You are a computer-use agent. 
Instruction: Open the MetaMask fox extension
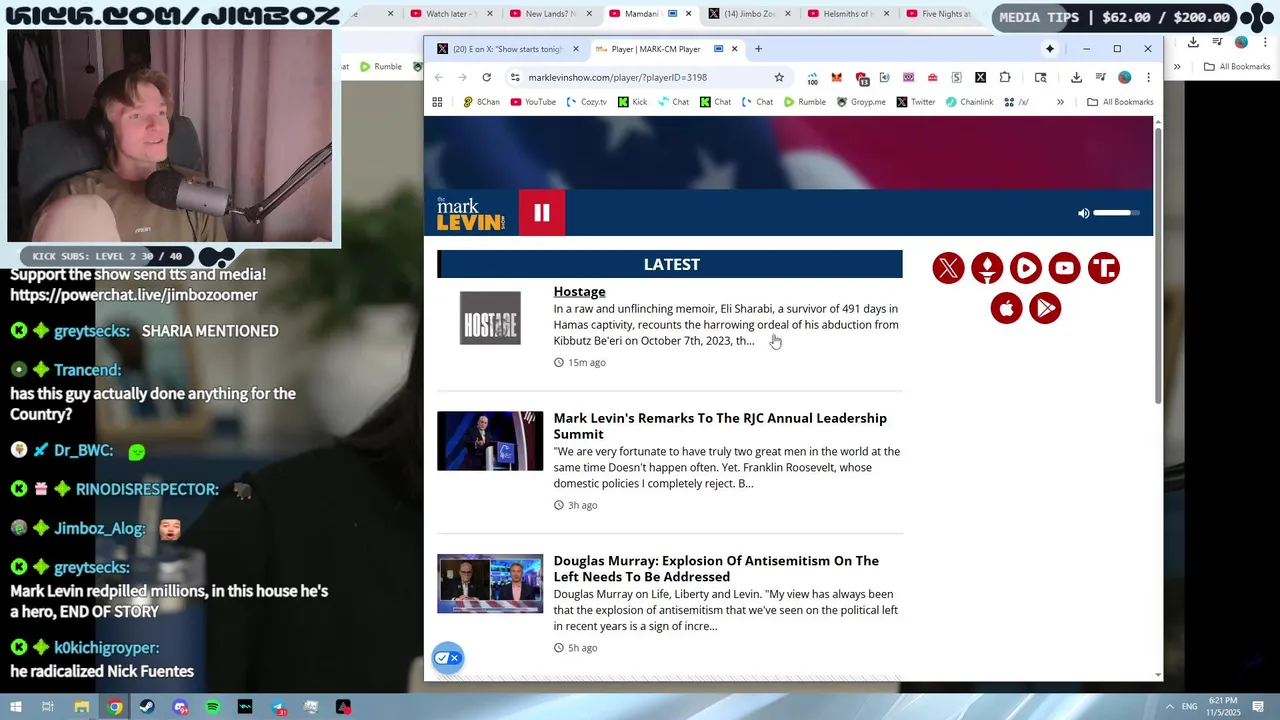pos(837,77)
